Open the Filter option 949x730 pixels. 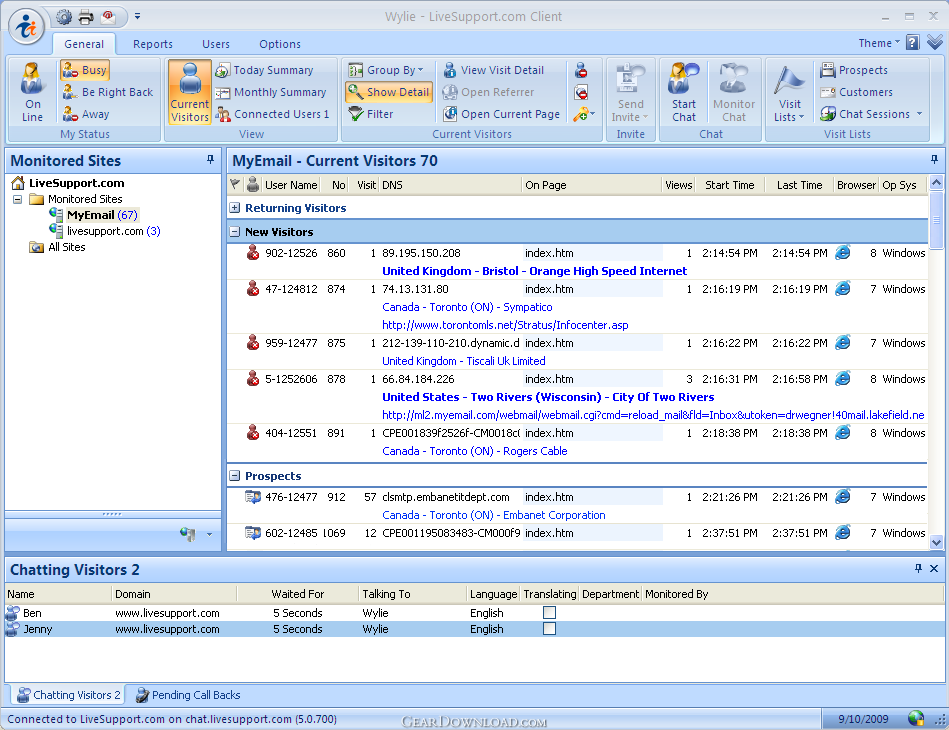[x=371, y=114]
